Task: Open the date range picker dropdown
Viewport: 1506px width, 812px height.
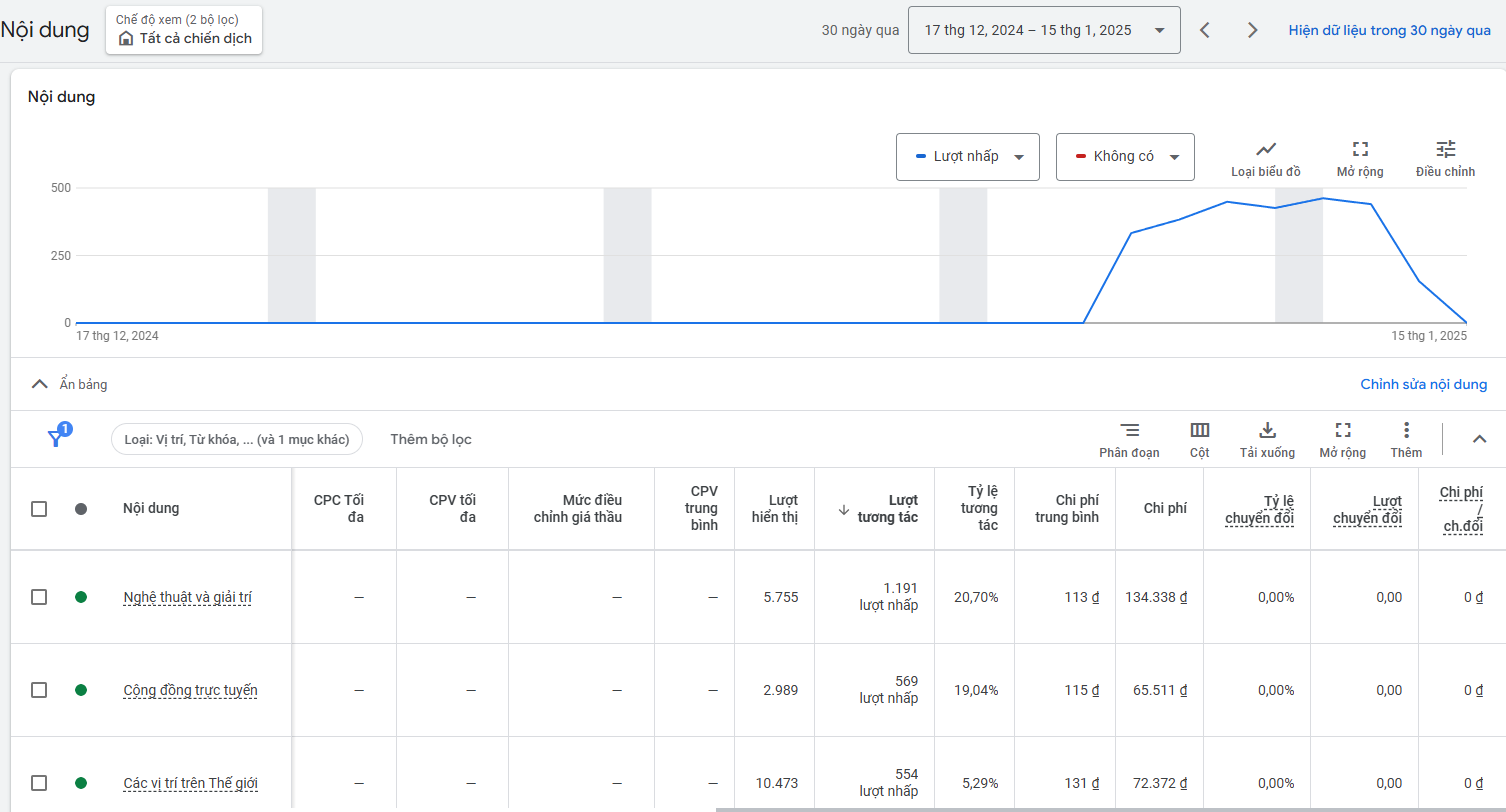Action: coord(1043,30)
